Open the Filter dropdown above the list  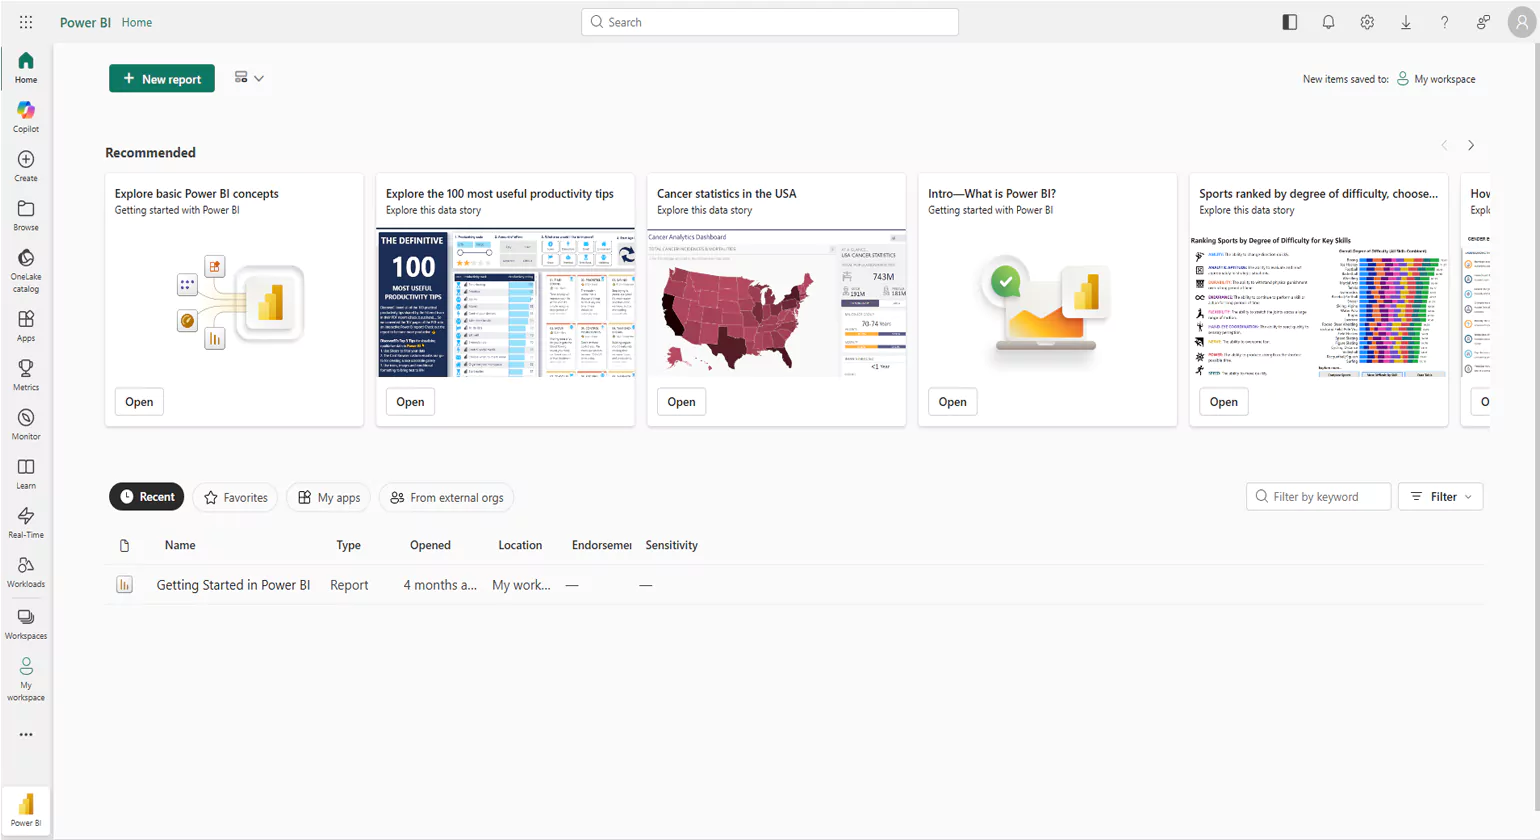pyautogui.click(x=1439, y=496)
